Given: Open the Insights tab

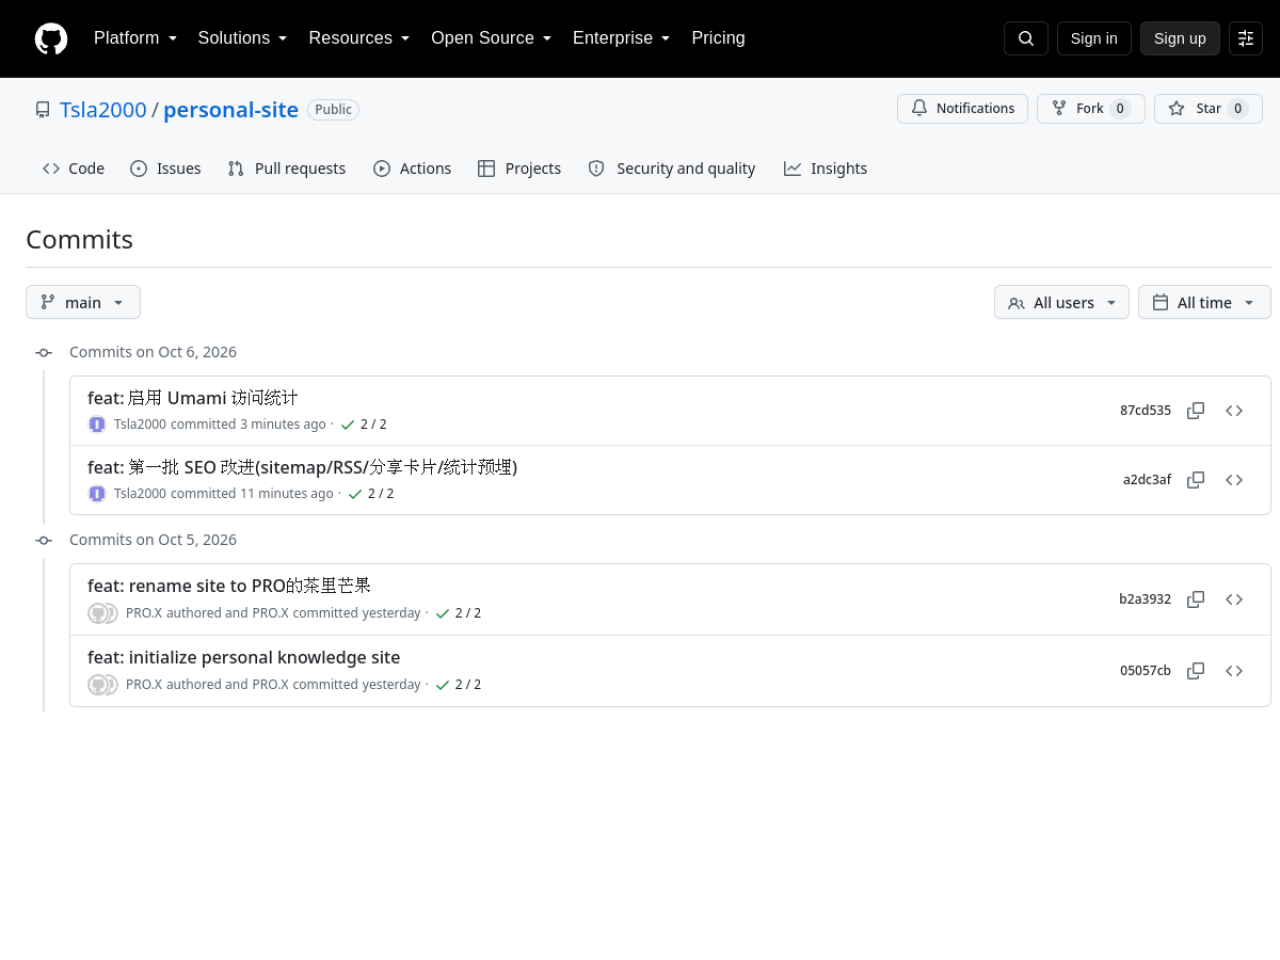Looking at the screenshot, I should (826, 169).
